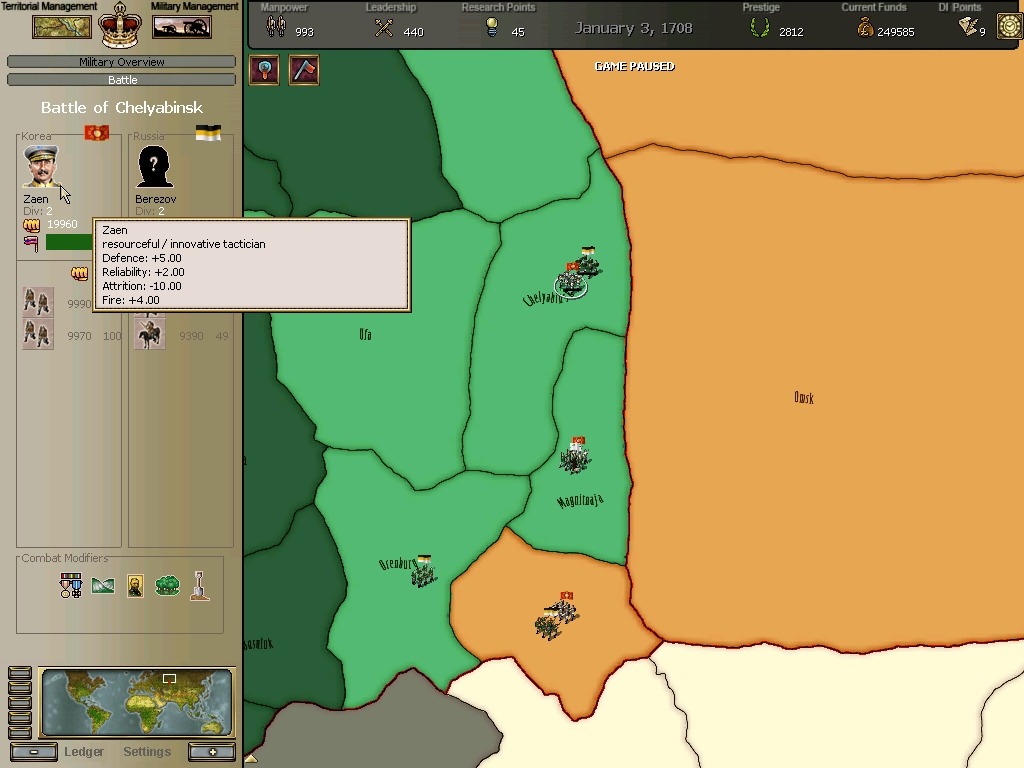
Task: Click the red flag map button
Action: point(304,70)
